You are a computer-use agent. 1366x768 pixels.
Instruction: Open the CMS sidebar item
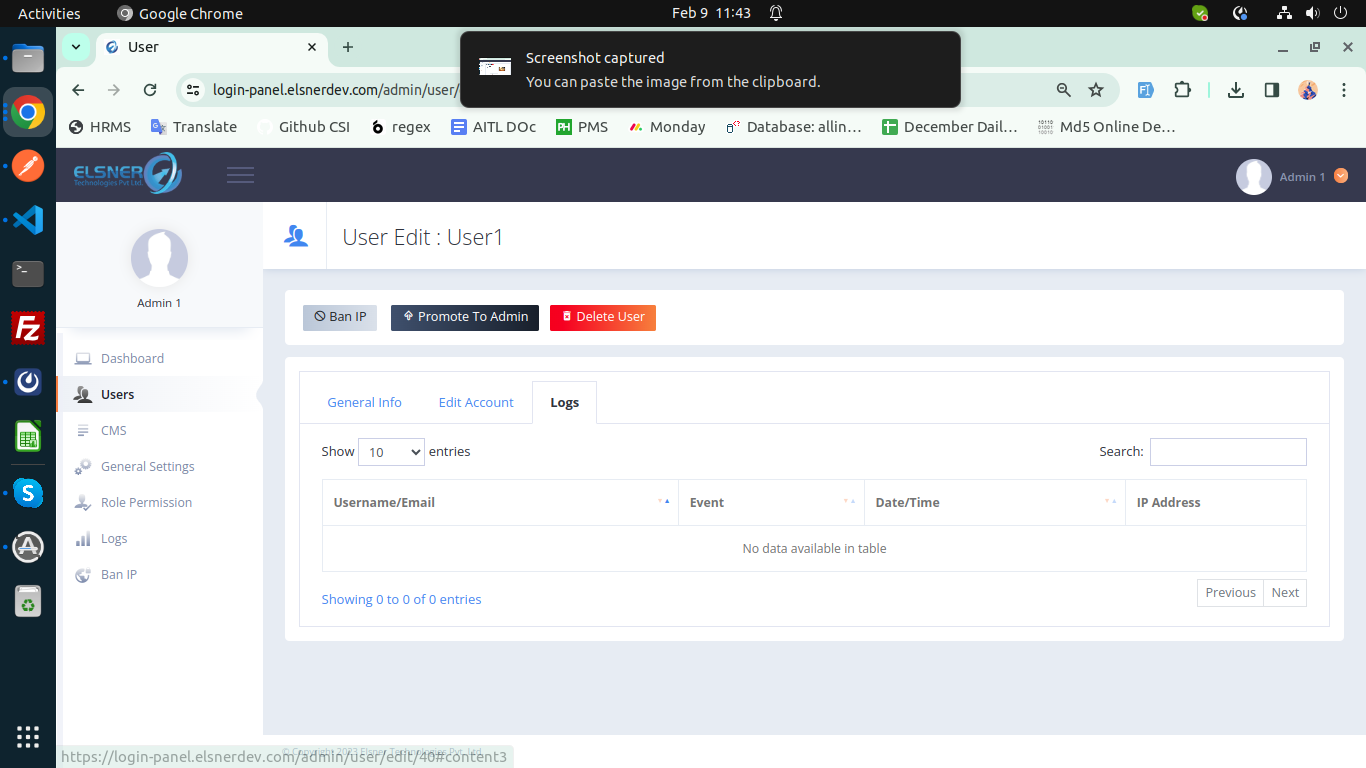pos(114,430)
